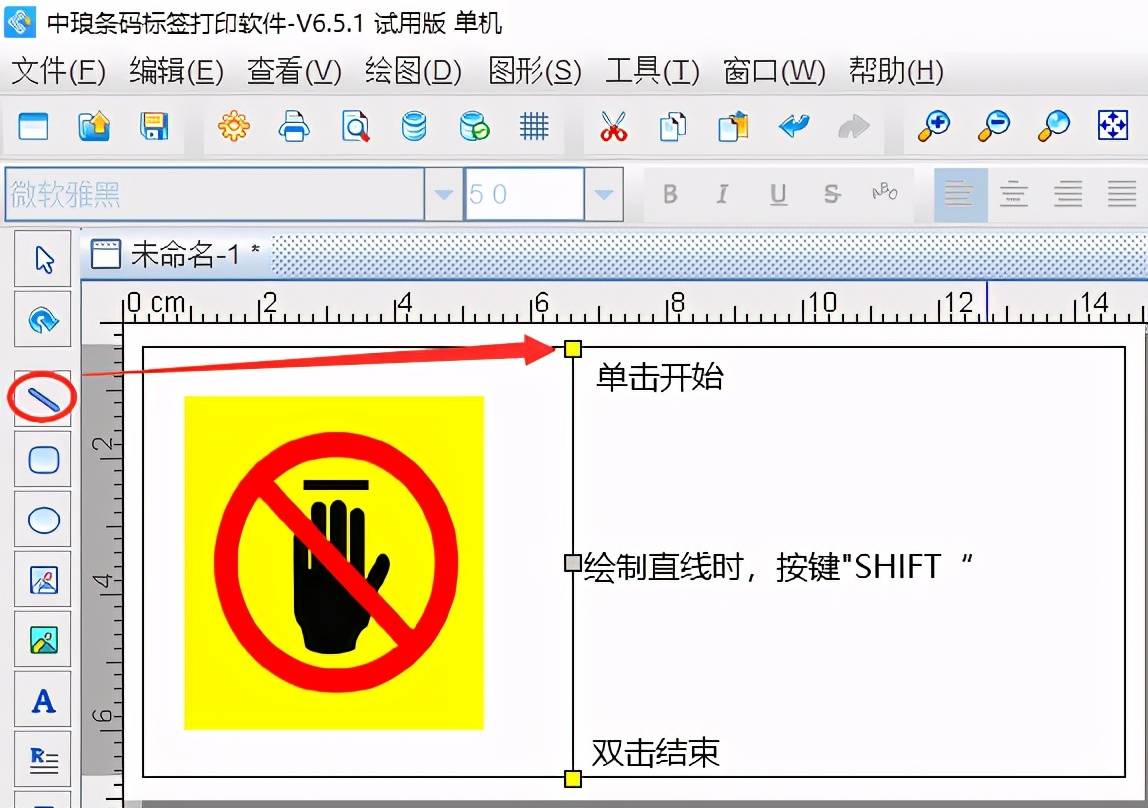
Task: Click the save floppy disk icon
Action: (154, 127)
